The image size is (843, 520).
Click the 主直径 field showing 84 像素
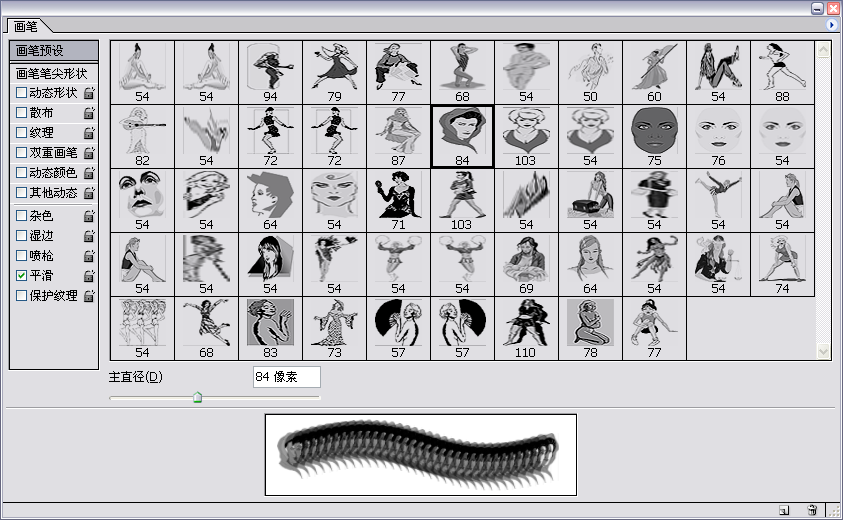click(287, 377)
